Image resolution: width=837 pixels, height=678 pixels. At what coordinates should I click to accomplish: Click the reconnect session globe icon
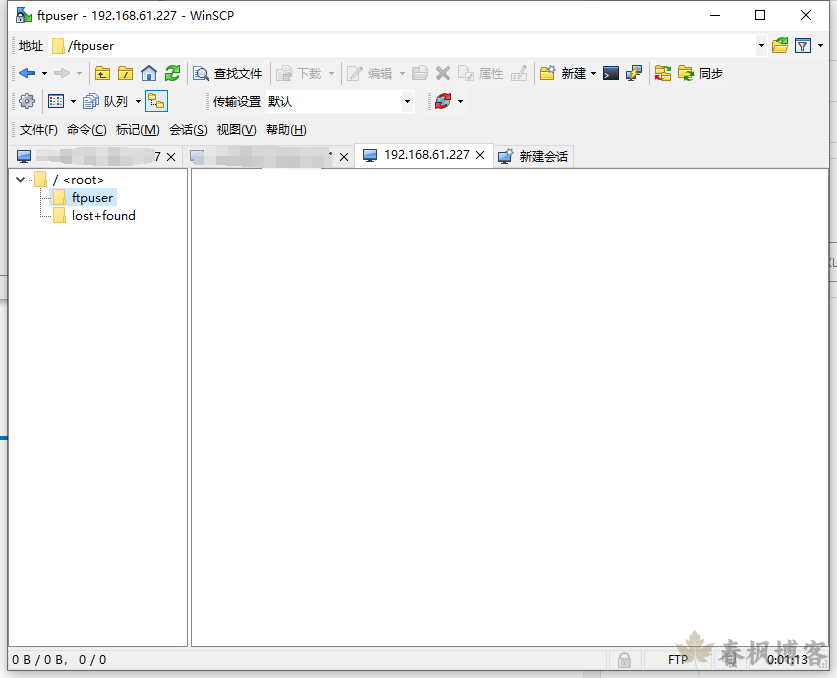(443, 101)
